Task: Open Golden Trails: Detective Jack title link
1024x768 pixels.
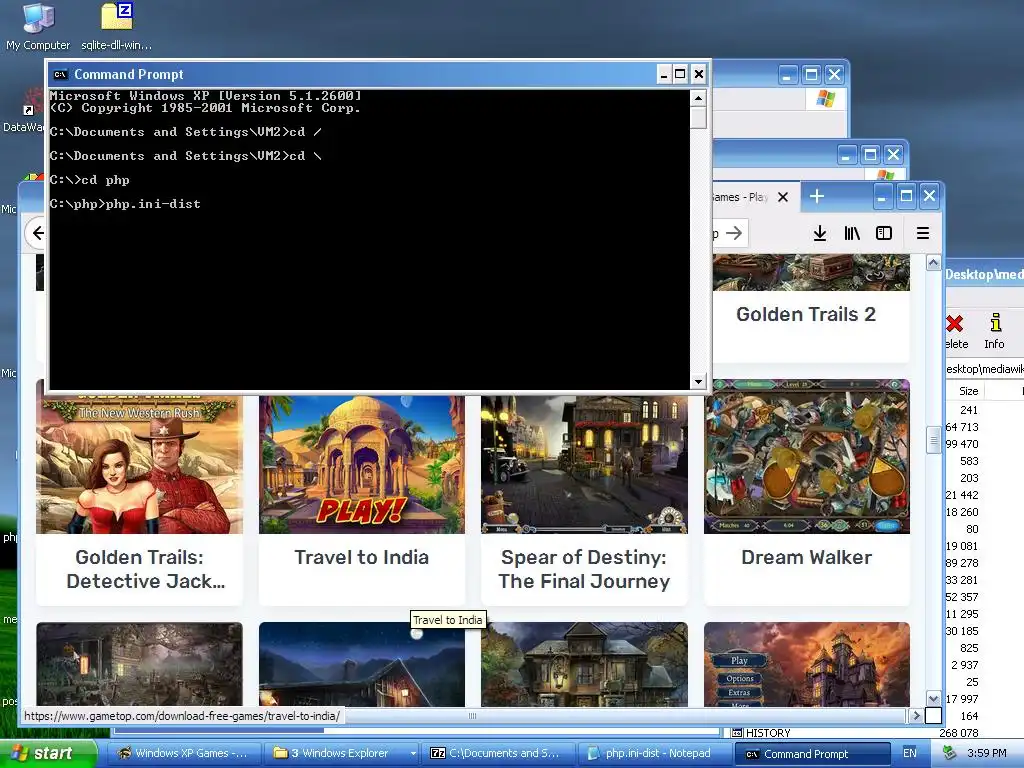Action: (140, 569)
